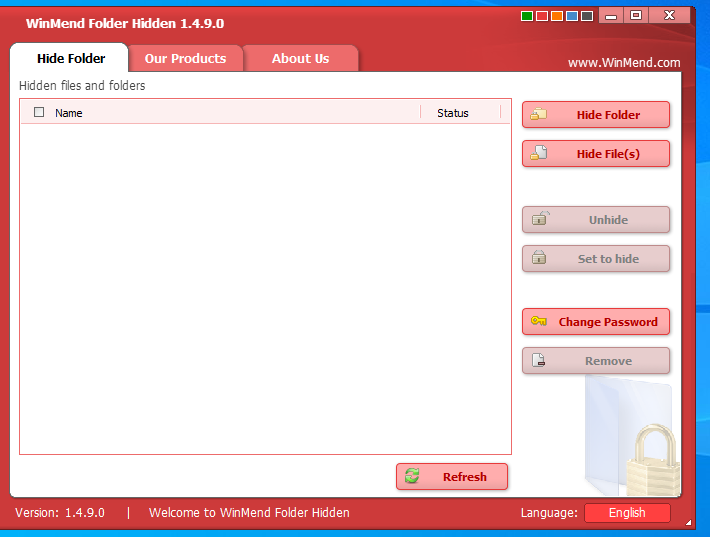Click the folder lock icon on Hide Folder
Screen dimensions: 710x537
[539, 114]
